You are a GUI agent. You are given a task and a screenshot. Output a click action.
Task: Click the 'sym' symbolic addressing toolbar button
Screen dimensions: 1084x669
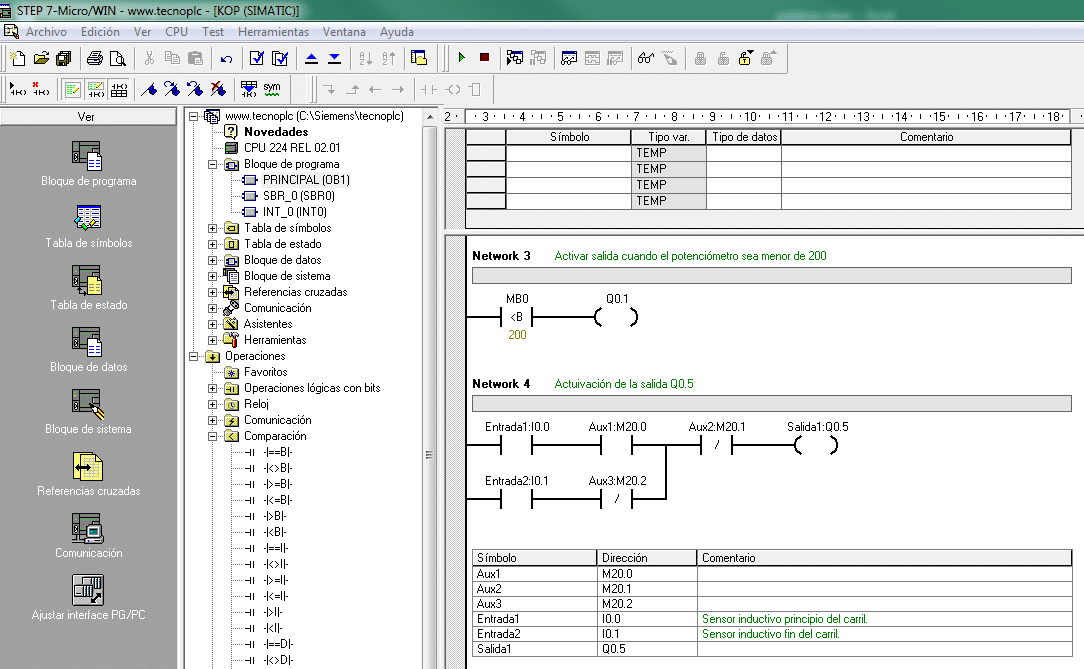coord(272,88)
